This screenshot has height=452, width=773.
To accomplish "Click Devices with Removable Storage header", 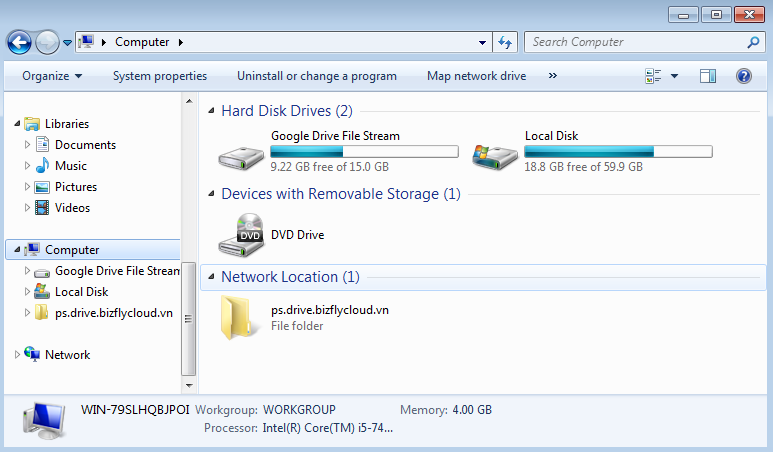I will pyautogui.click(x=341, y=194).
